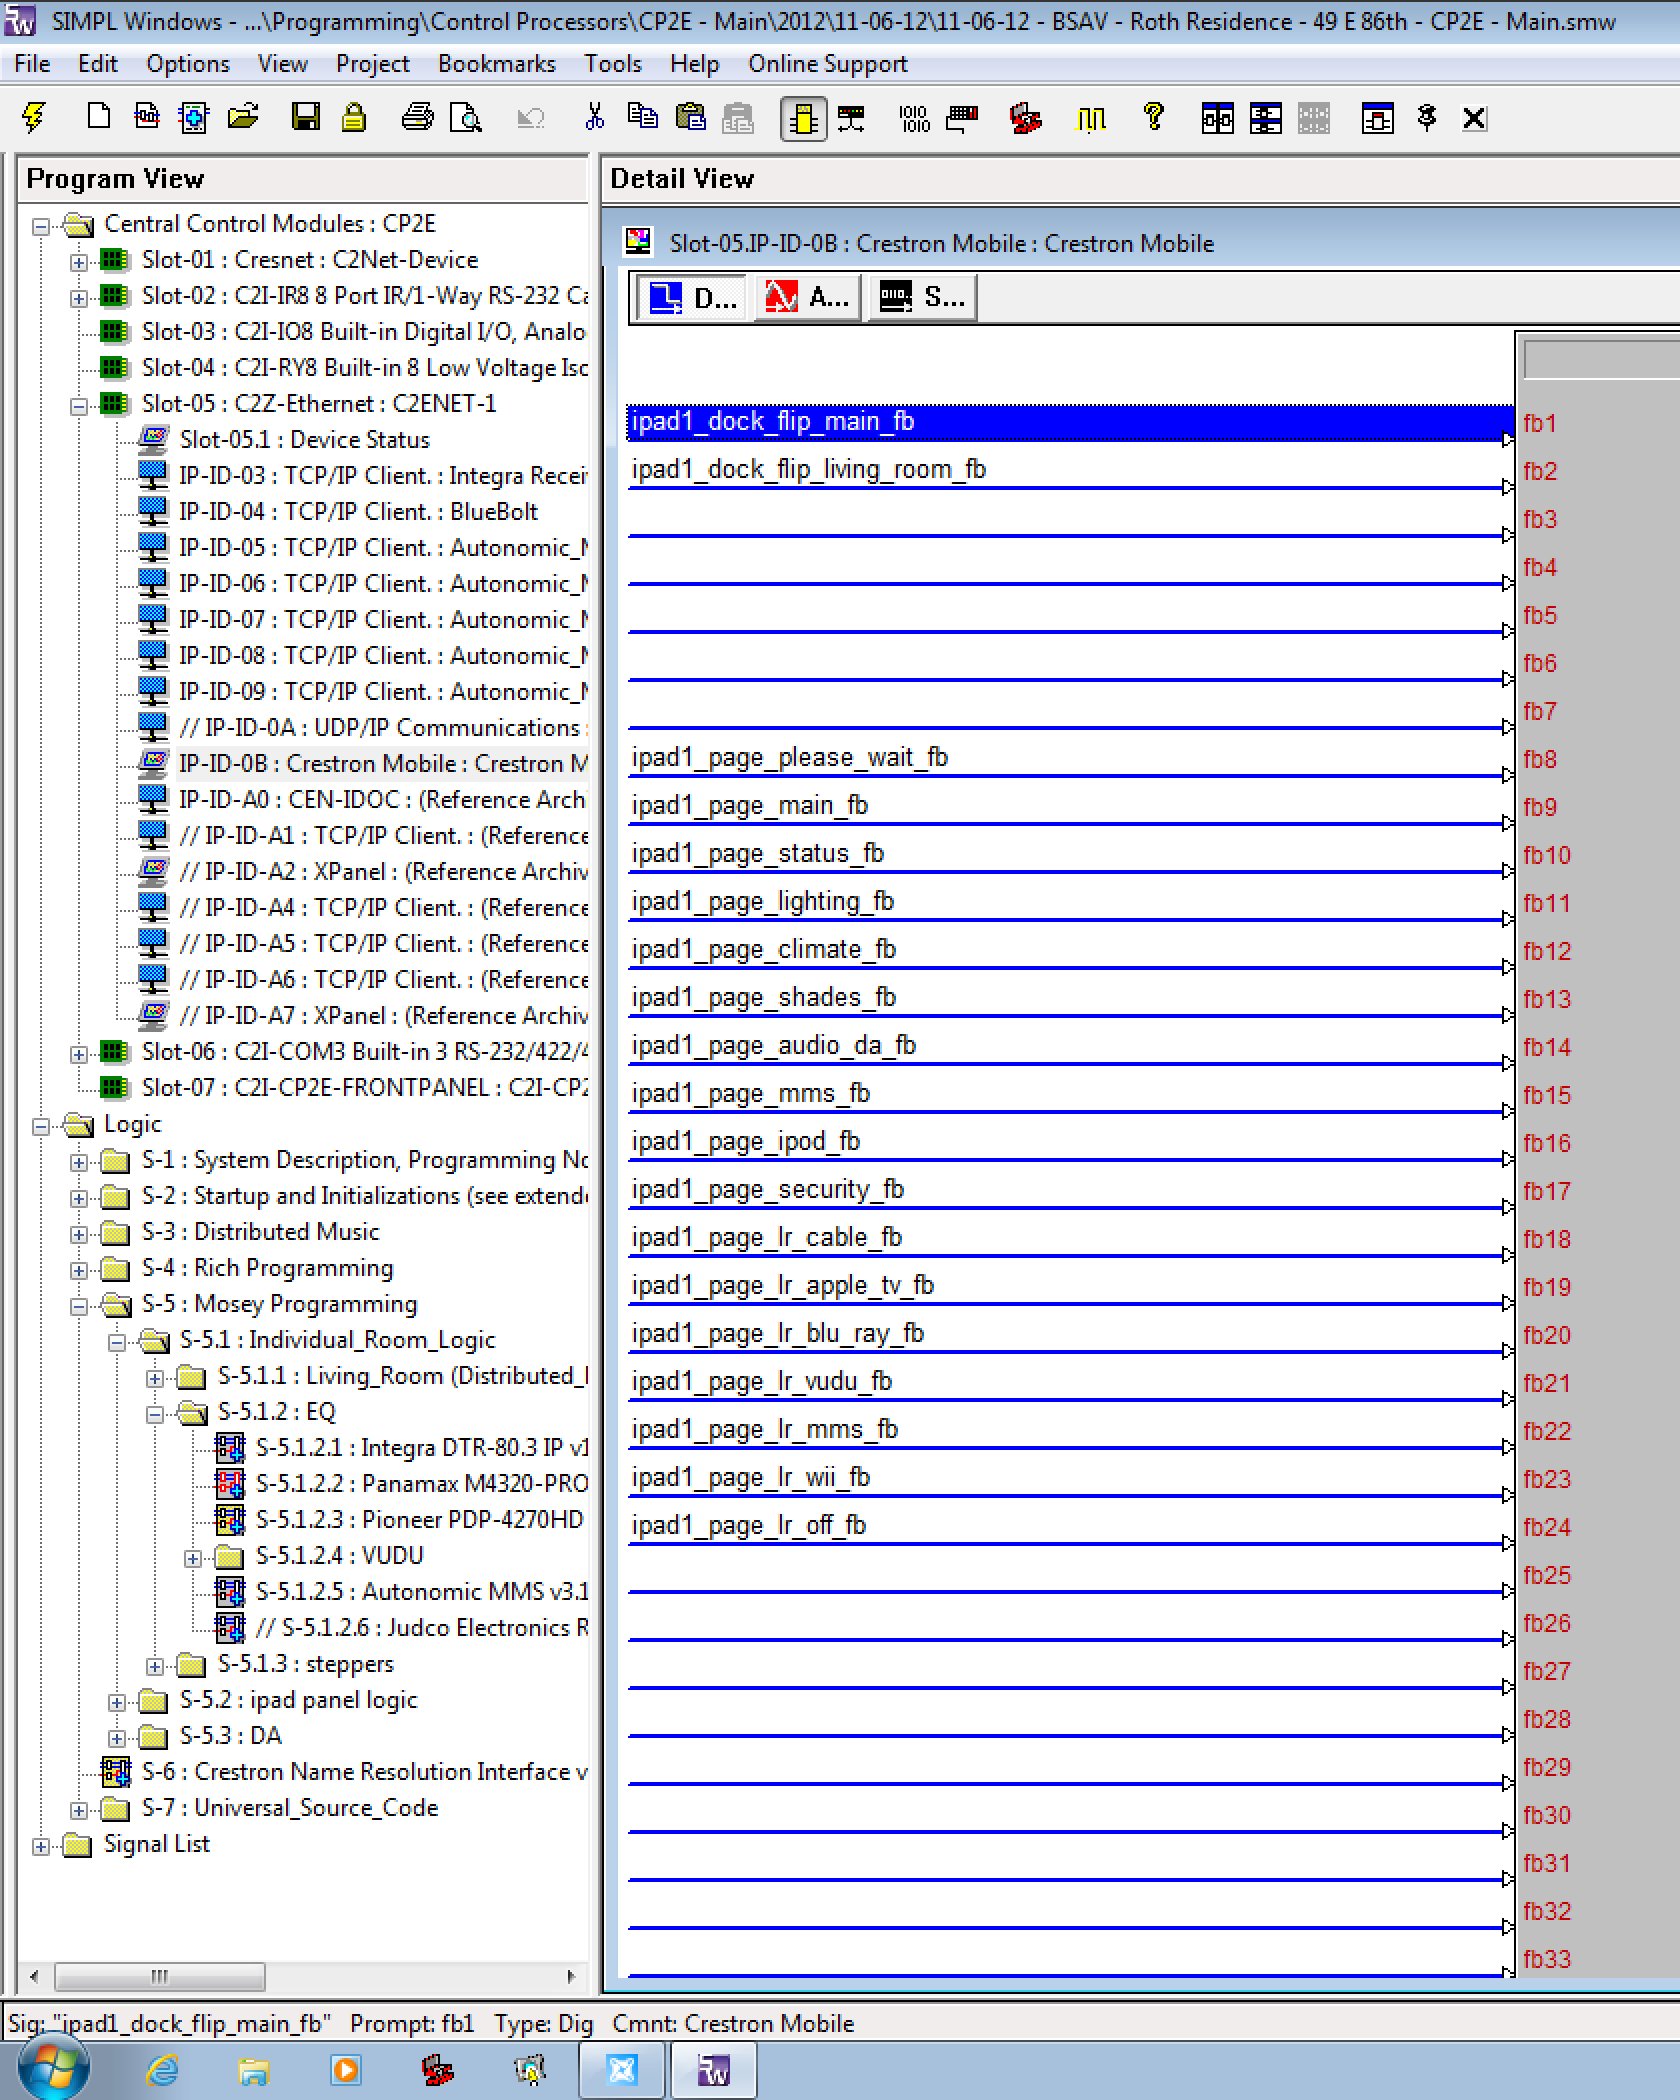The height and width of the screenshot is (2100, 1680).
Task: Open the Project menu
Action: click(x=373, y=64)
